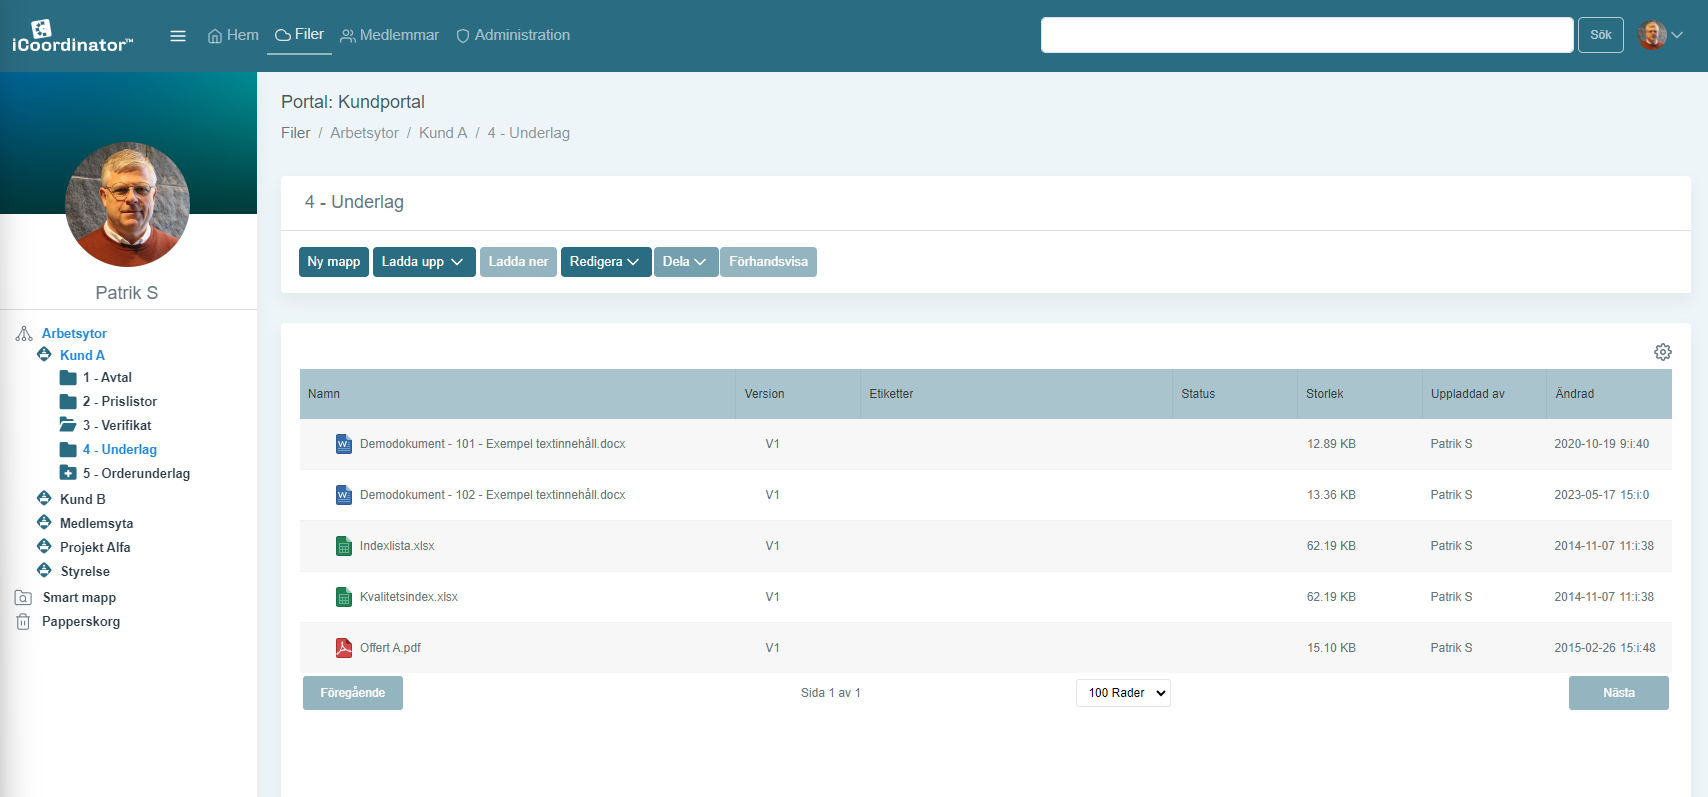Click the Styrelse workspace icon
Viewport: 1708px width, 797px height.
(44, 570)
